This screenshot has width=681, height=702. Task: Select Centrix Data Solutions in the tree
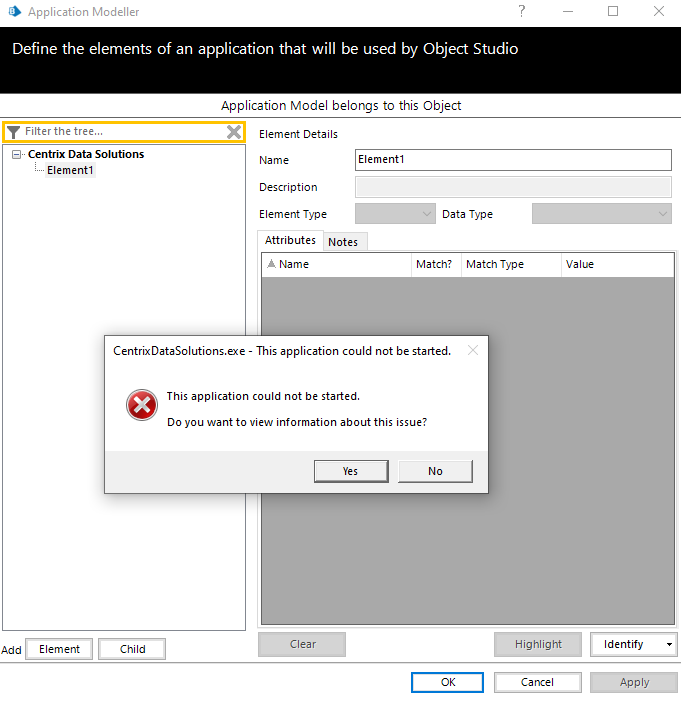coord(86,154)
